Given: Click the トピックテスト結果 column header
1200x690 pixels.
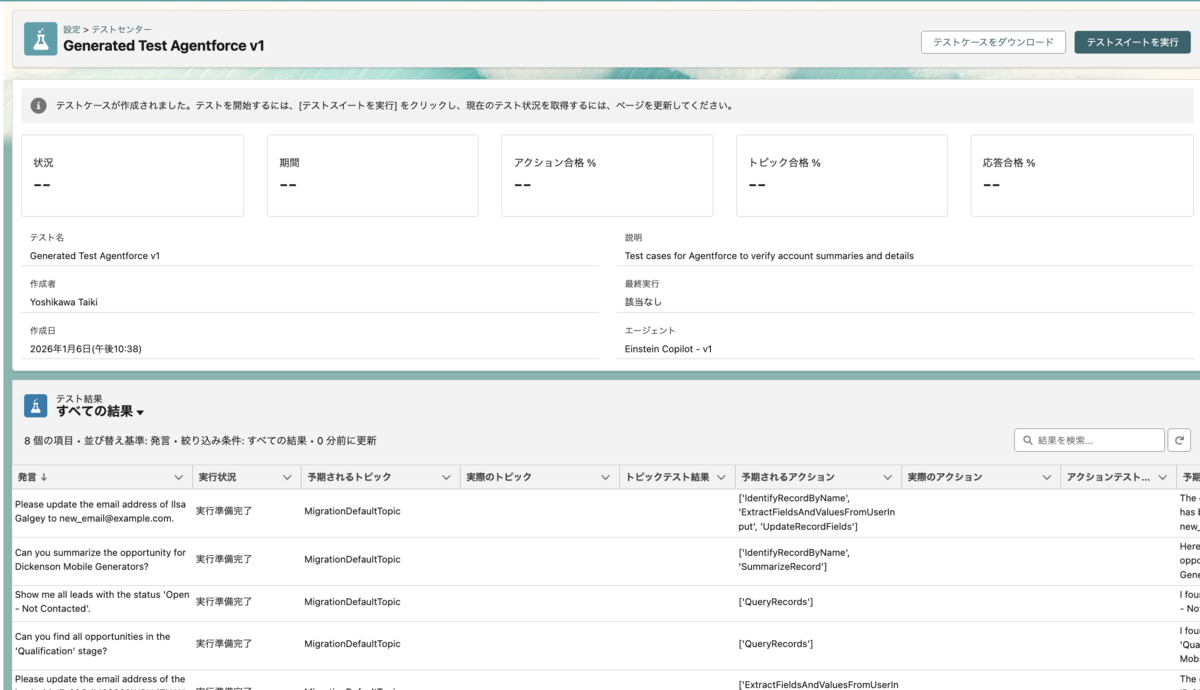Looking at the screenshot, I should click(x=677, y=477).
